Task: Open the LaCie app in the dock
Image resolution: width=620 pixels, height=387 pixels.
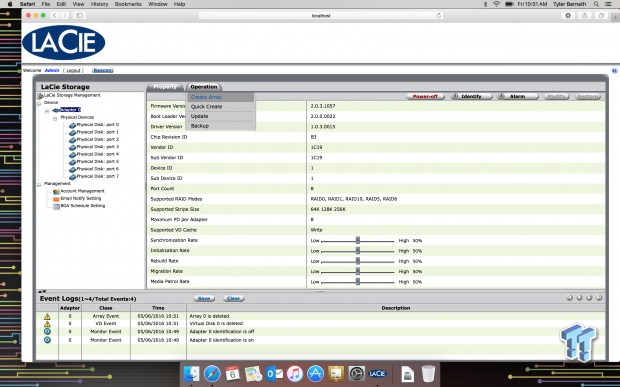Action: [x=377, y=373]
